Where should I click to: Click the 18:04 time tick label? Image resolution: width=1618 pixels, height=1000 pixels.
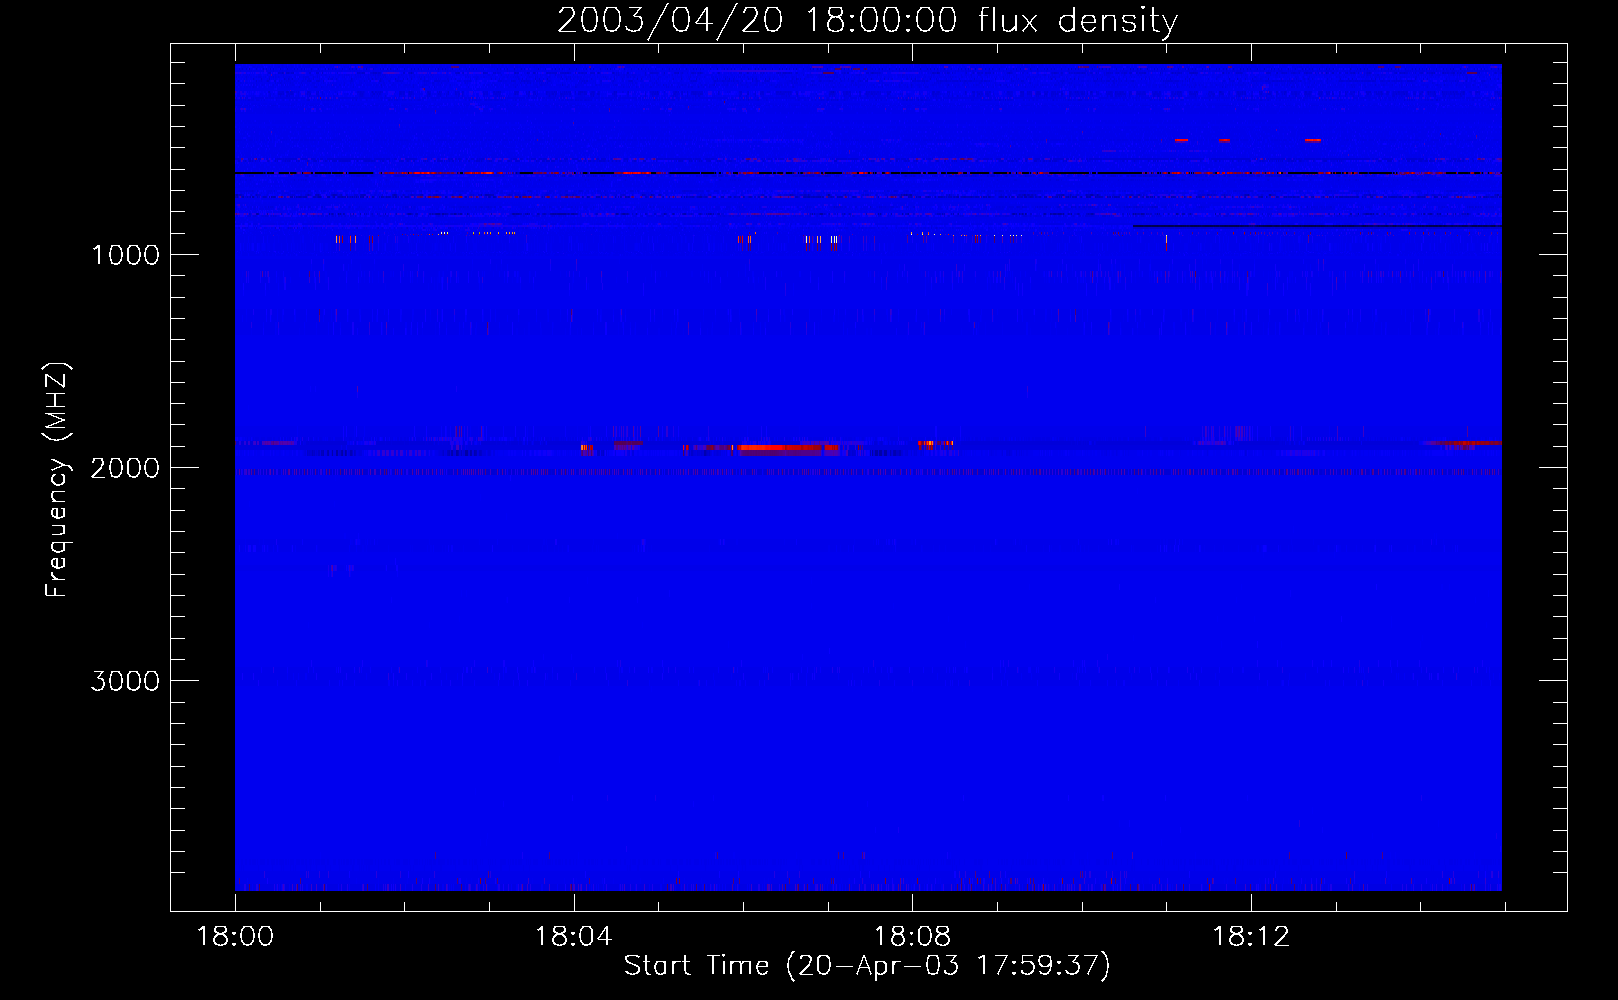point(573,937)
